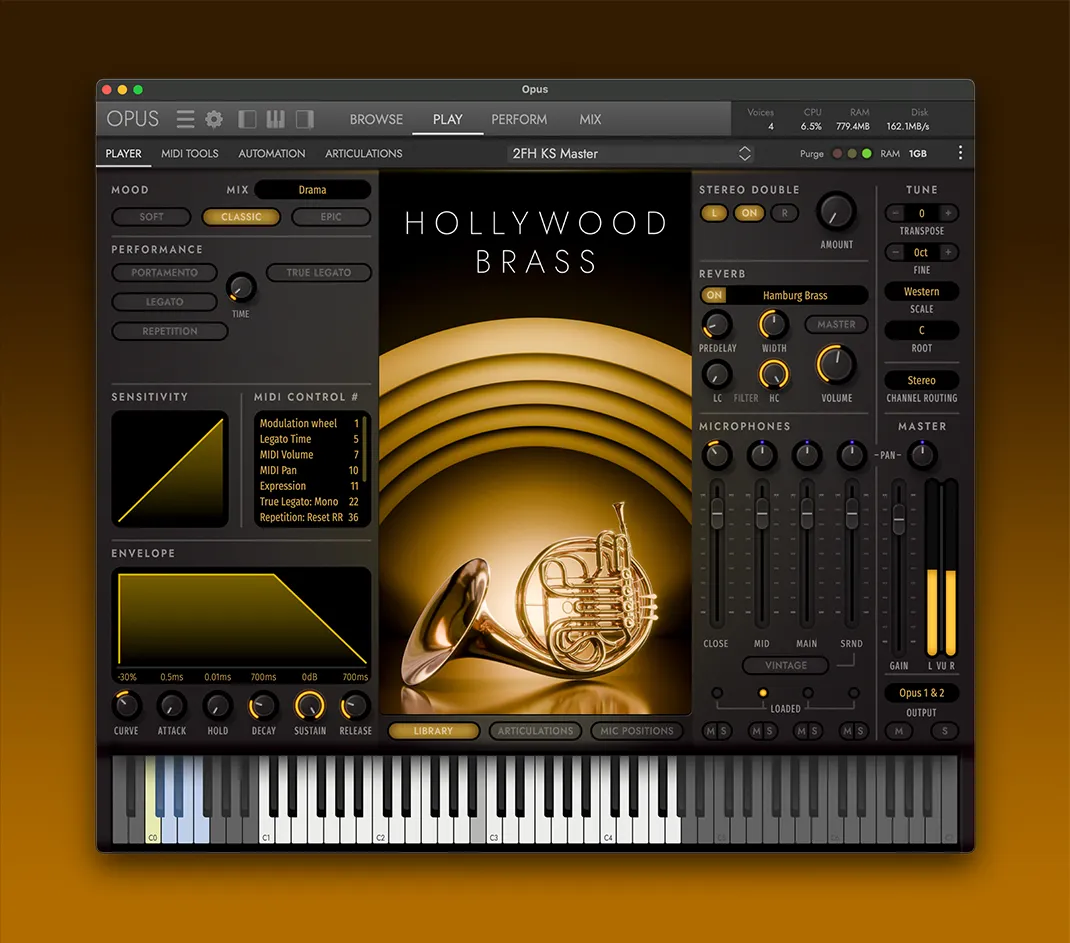The image size is (1070, 943).
Task: Open the Western scale dropdown
Action: (921, 291)
